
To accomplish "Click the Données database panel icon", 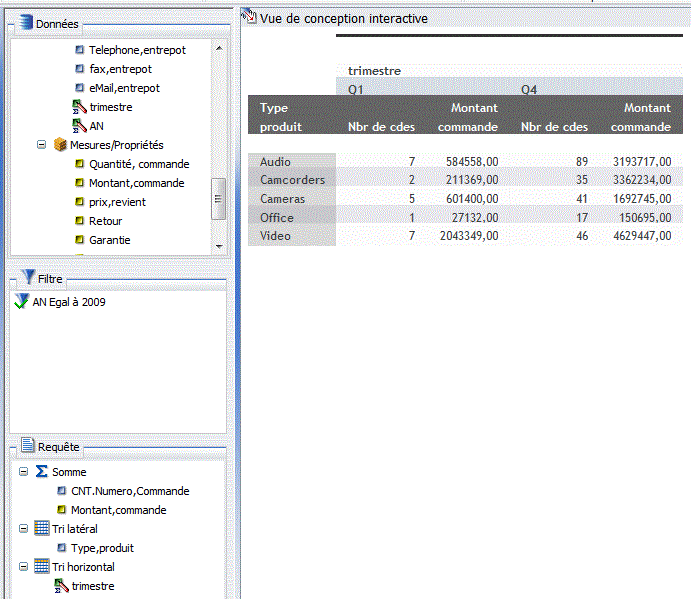I will pos(24,23).
